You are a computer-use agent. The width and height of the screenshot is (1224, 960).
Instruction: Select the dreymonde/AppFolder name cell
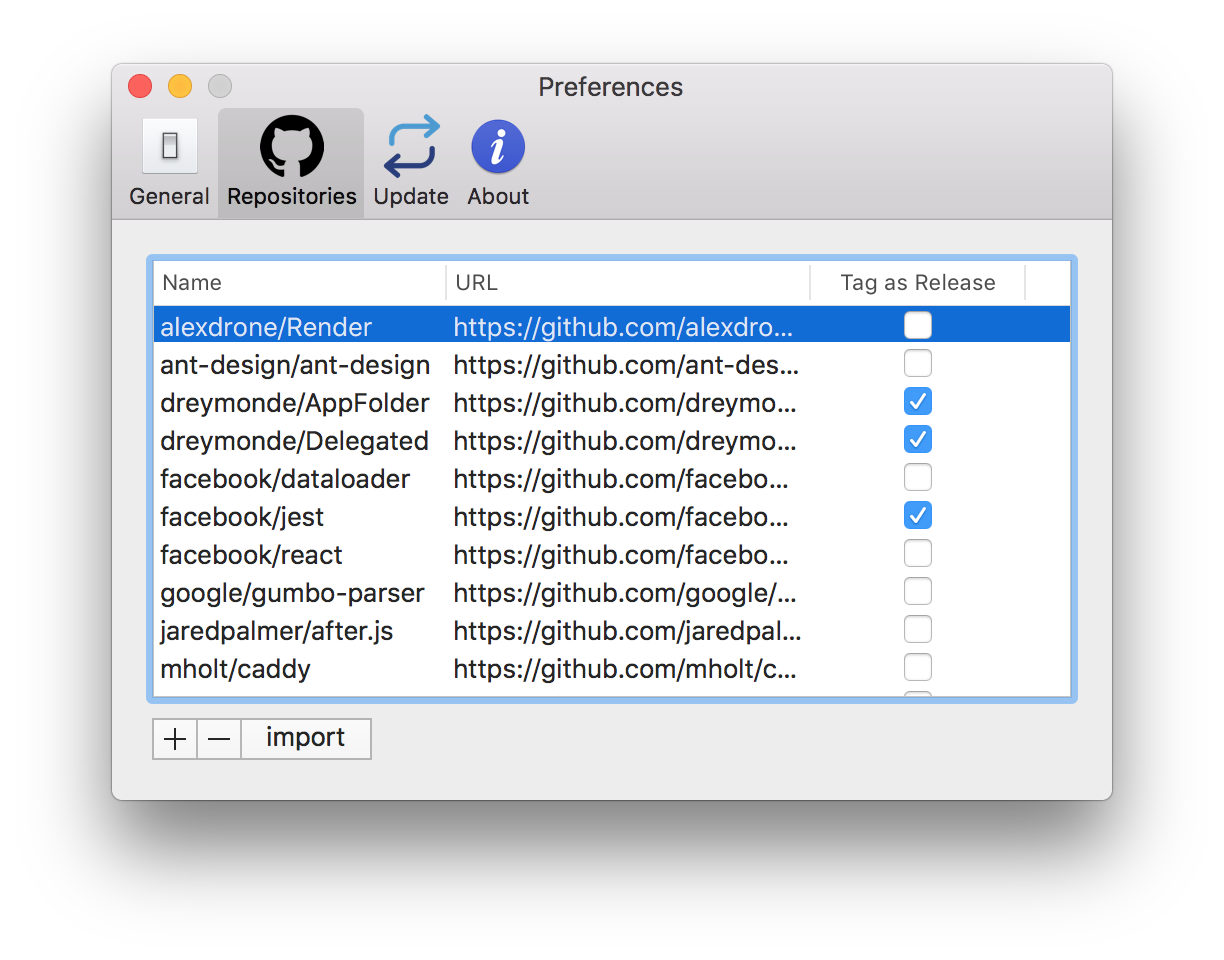(295, 403)
